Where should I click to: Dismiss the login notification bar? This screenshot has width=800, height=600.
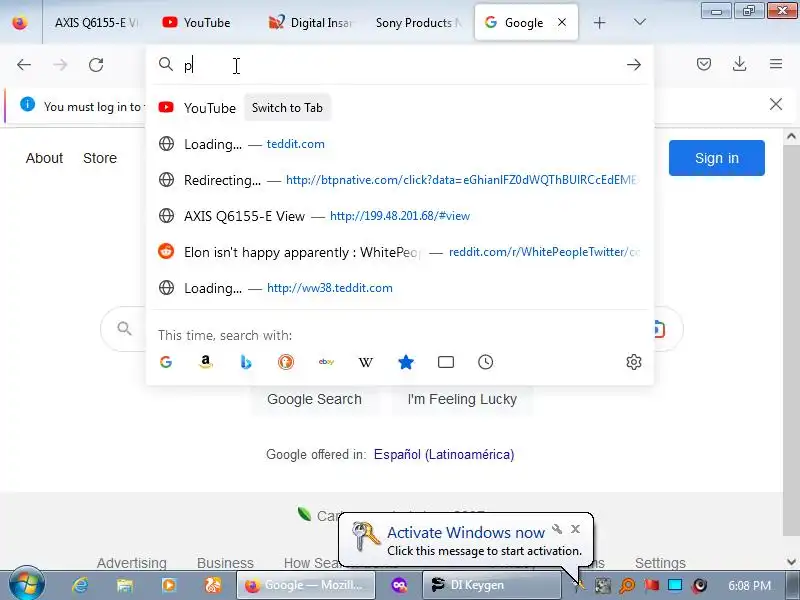[776, 104]
